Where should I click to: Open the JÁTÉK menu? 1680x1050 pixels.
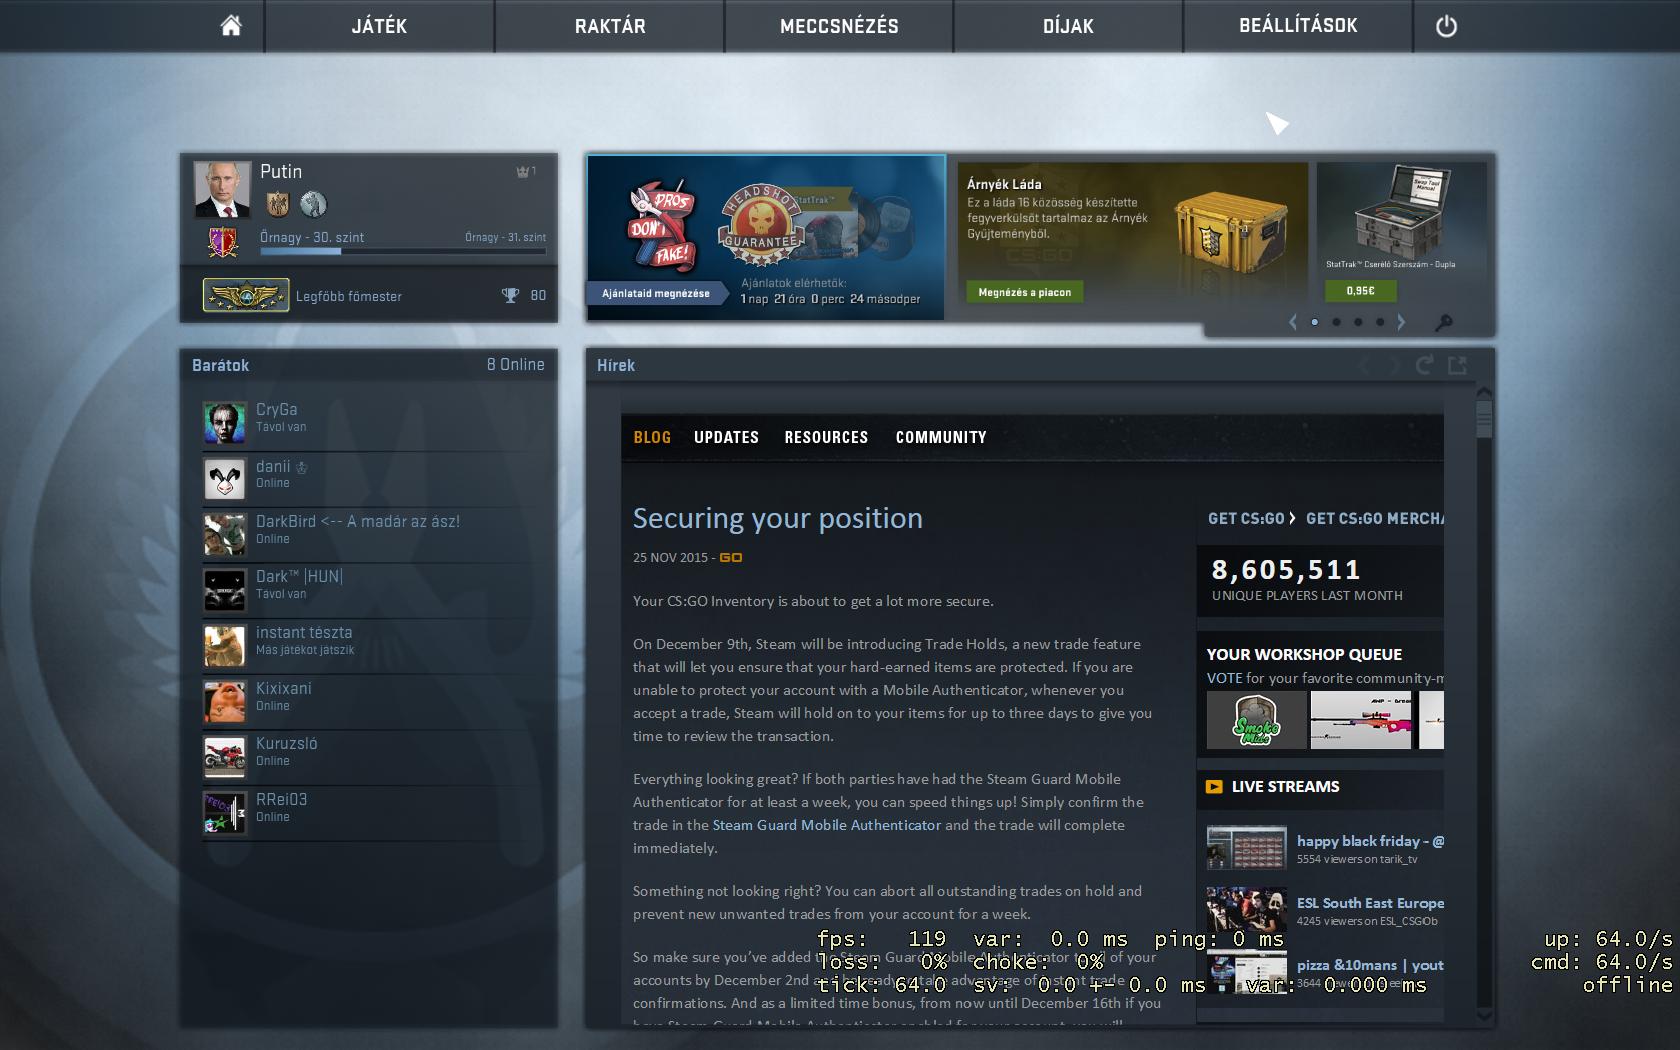click(x=379, y=26)
